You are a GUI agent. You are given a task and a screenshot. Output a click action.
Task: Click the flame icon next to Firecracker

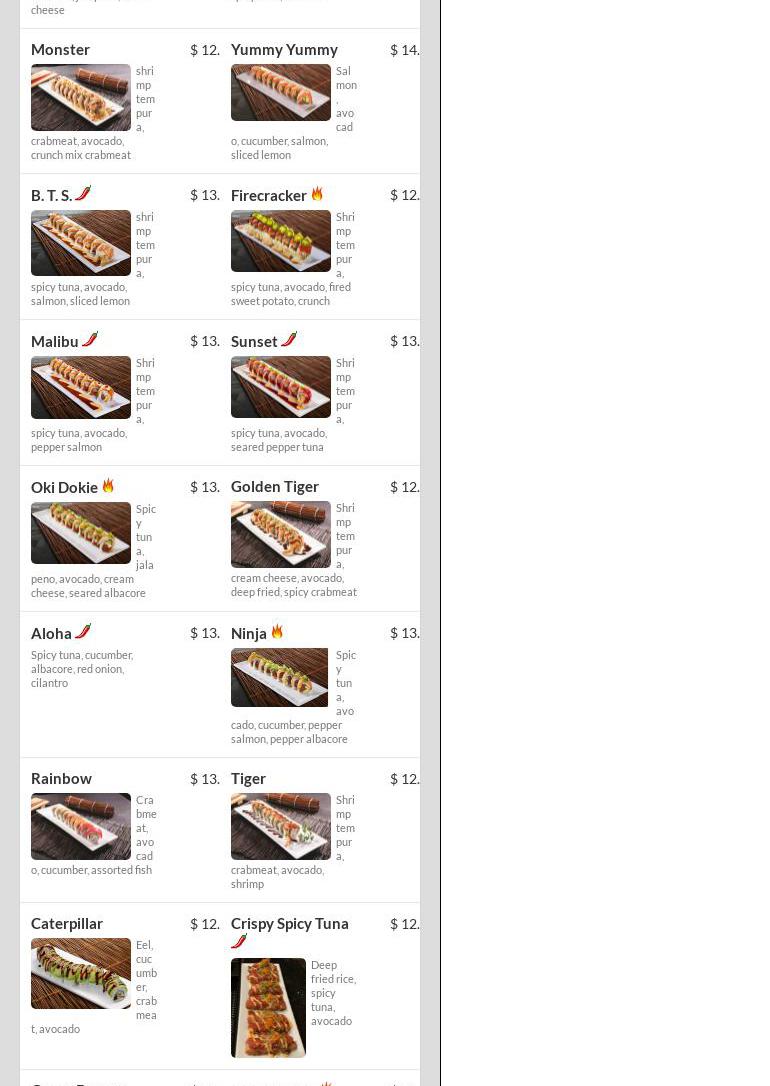(317, 194)
